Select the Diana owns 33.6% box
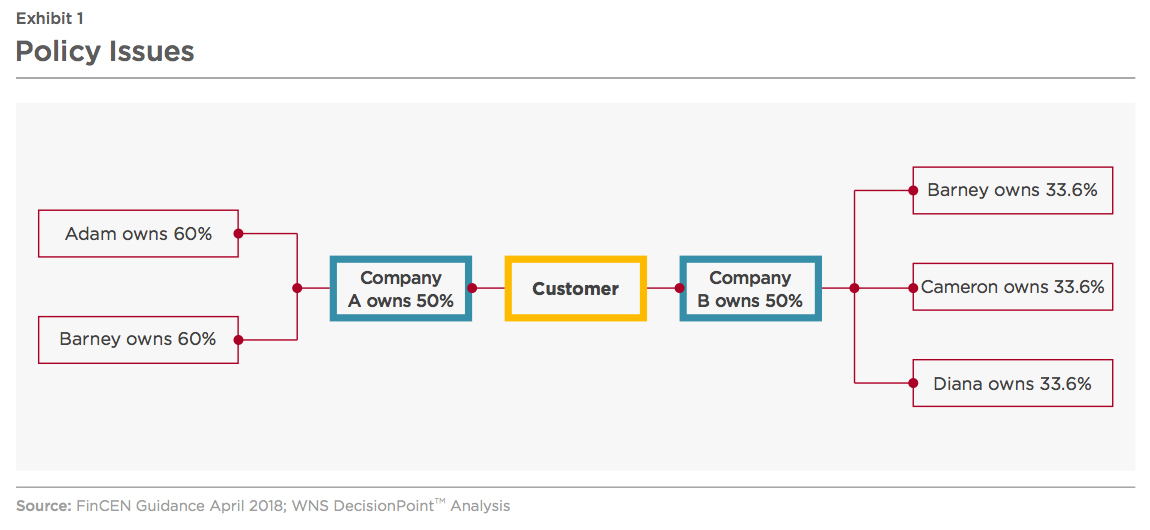The height and width of the screenshot is (530, 1150). click(1012, 383)
